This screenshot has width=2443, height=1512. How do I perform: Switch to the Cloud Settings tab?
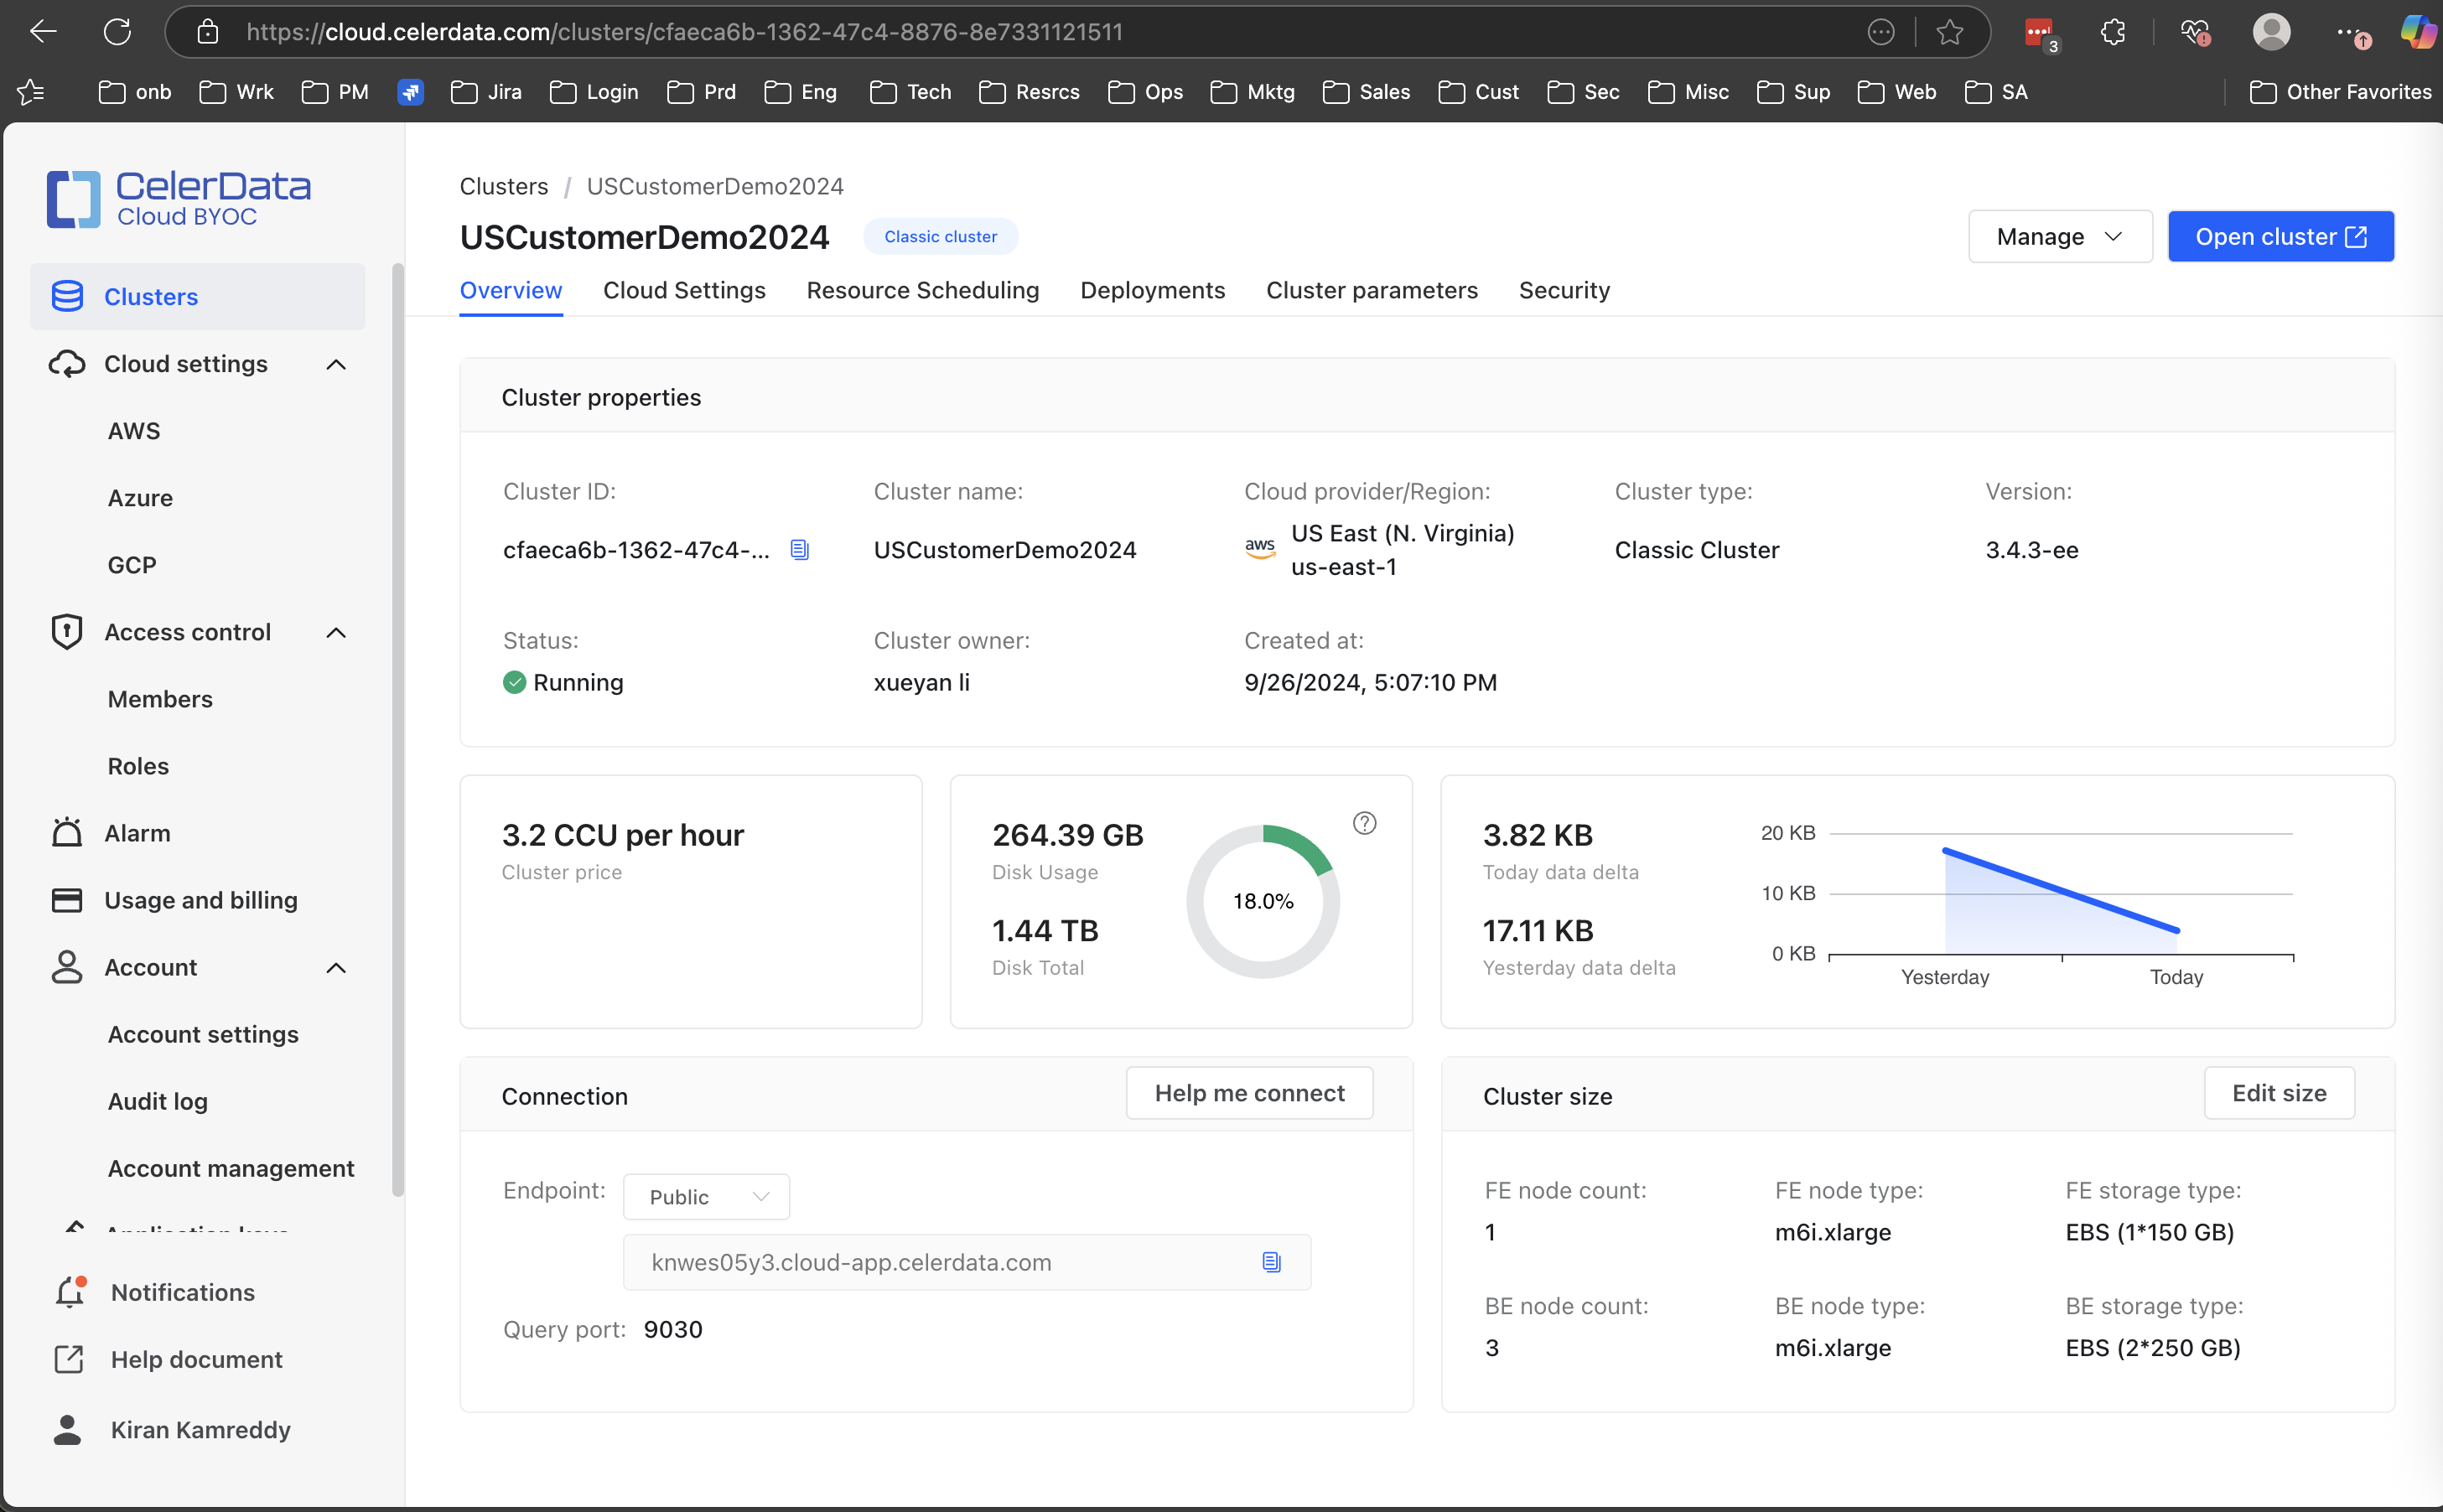tap(684, 290)
